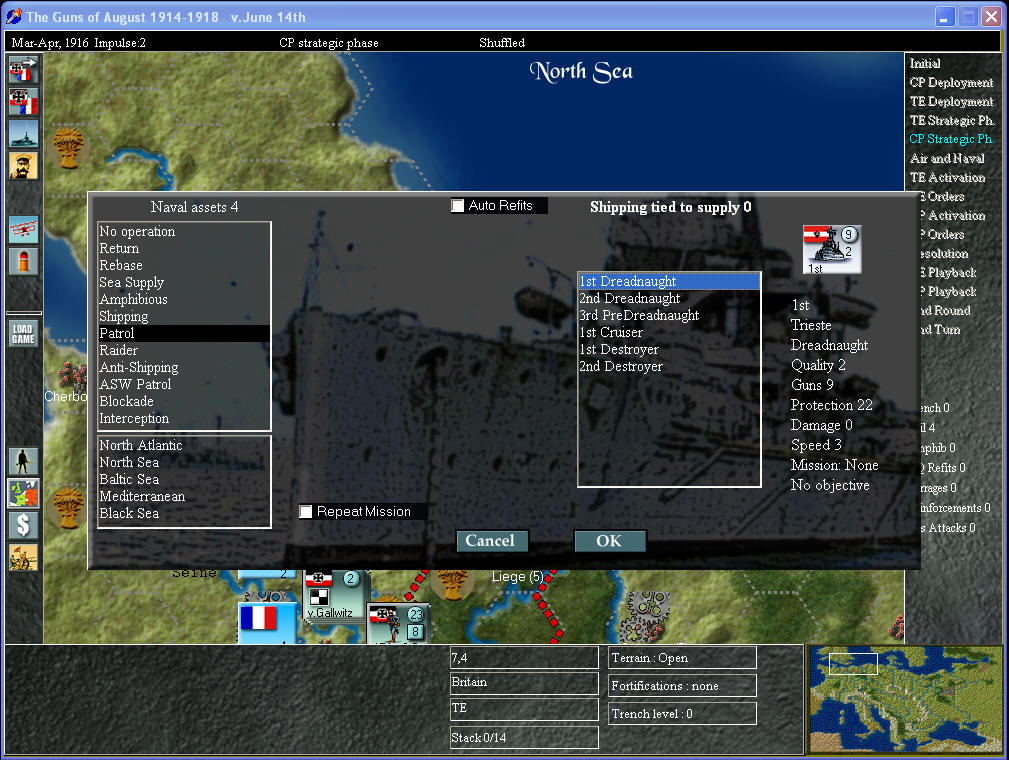Click the Cancel button
Screen dimensions: 1009x760
(492, 541)
